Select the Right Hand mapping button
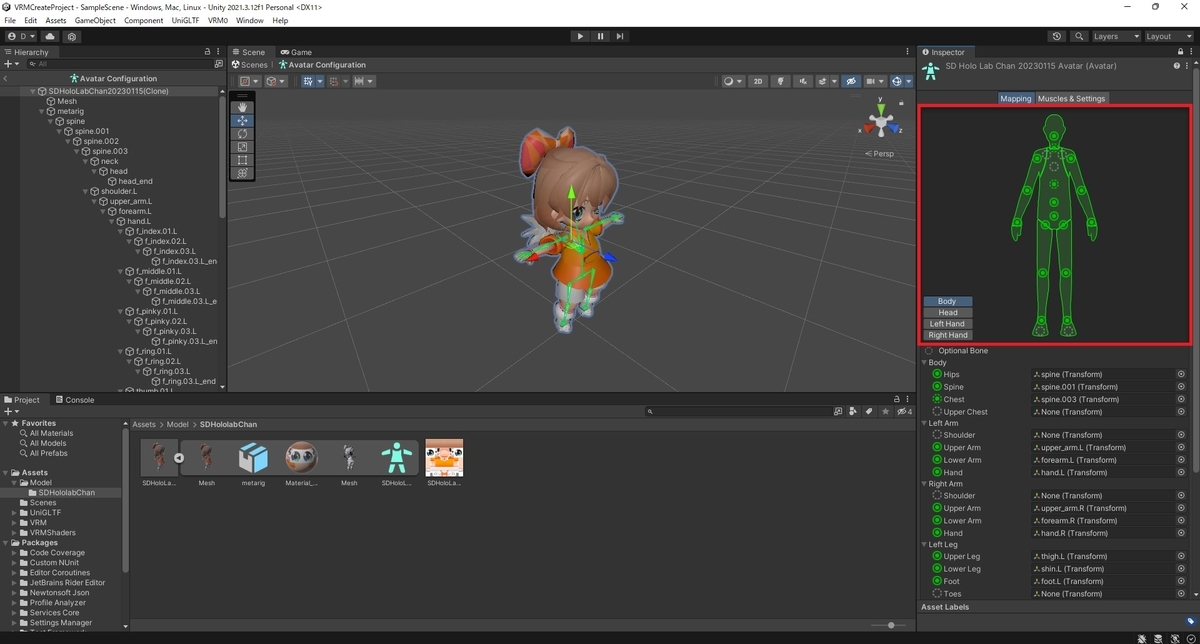Viewport: 1200px width, 644px height. pos(947,335)
